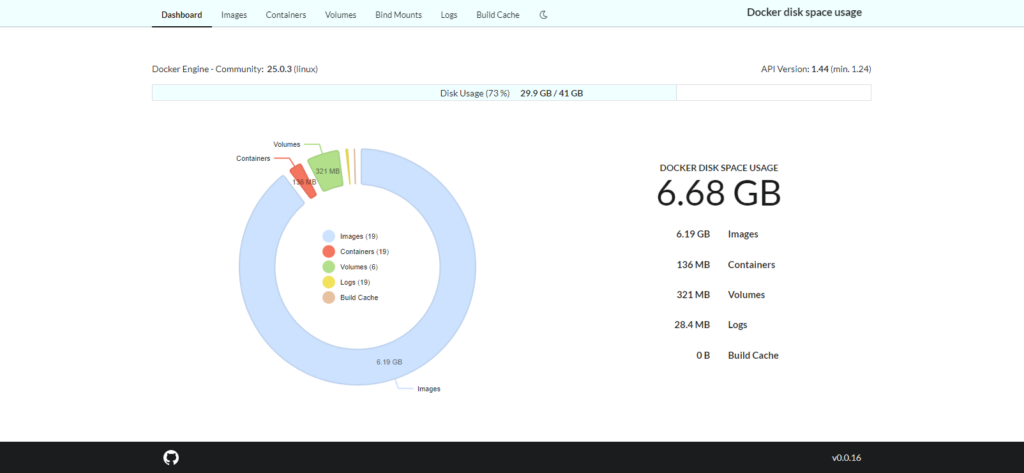Toggle dark mode moon icon
The image size is (1024, 473).
(543, 14)
